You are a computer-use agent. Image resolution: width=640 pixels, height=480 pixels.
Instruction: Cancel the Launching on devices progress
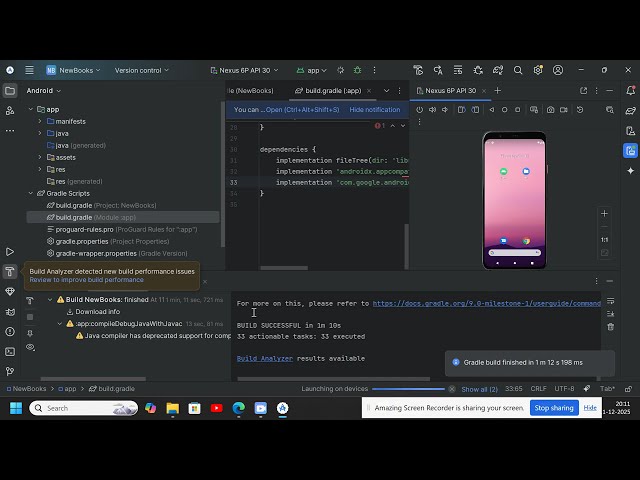click(452, 389)
